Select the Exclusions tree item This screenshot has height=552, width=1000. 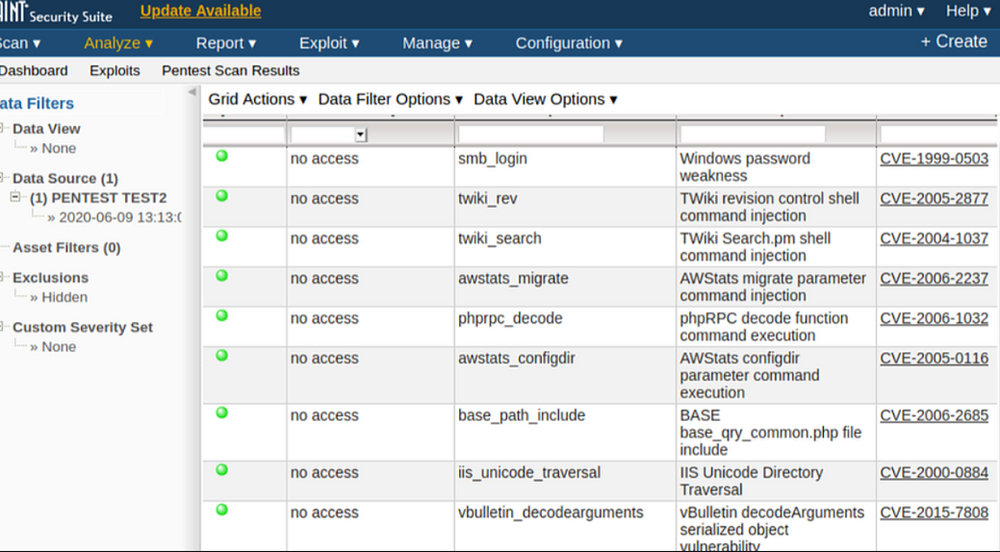50,278
